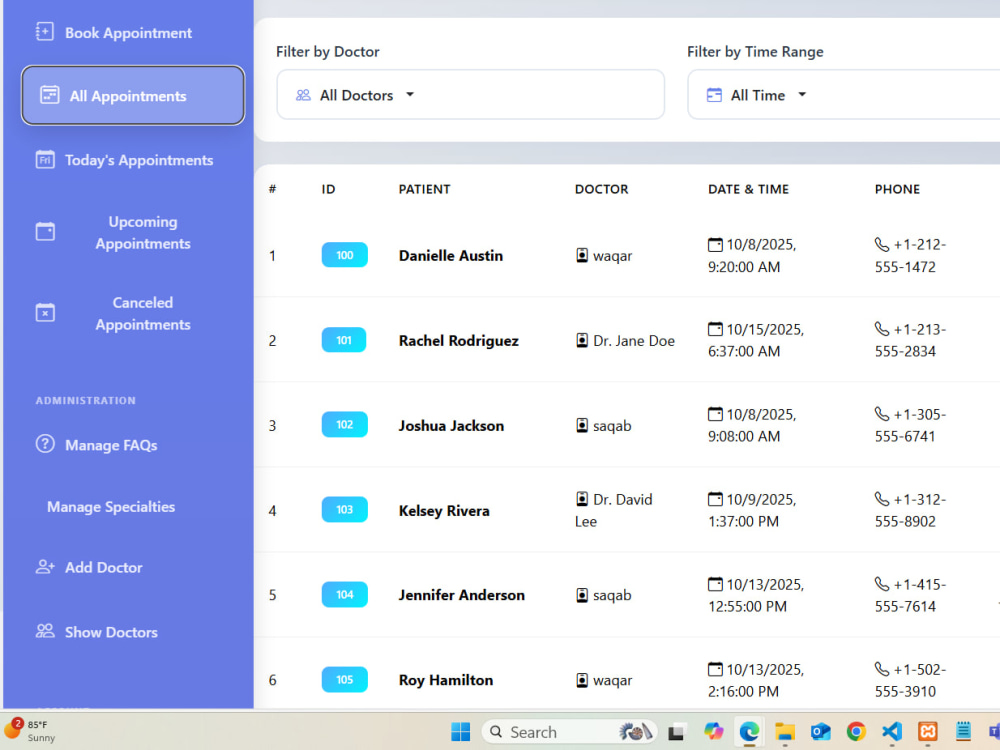Click appointment ID badge 103
This screenshot has height=750, width=1000.
[344, 510]
